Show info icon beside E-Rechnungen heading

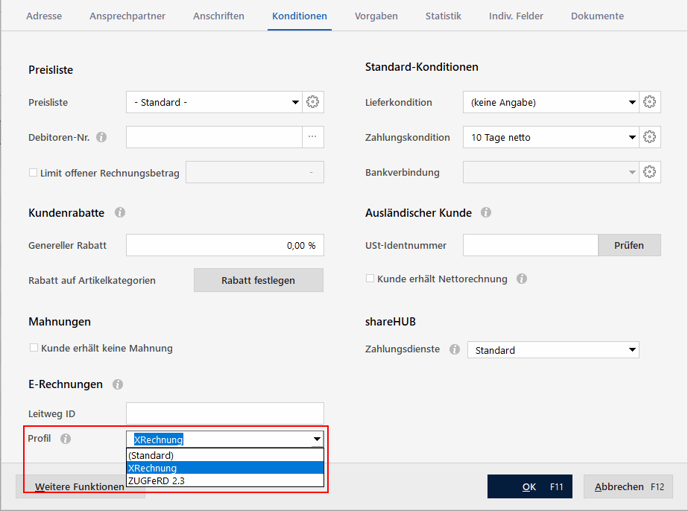(x=118, y=384)
